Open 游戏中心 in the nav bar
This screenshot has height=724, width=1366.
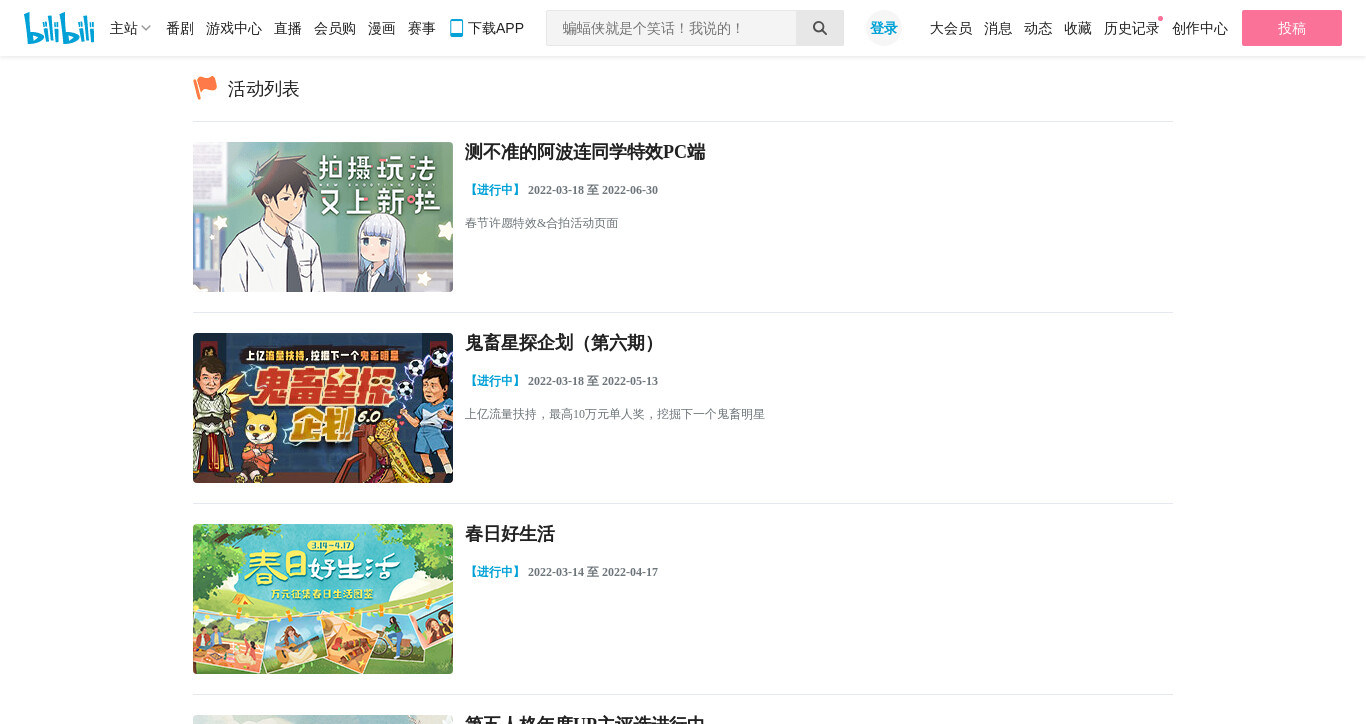click(234, 28)
